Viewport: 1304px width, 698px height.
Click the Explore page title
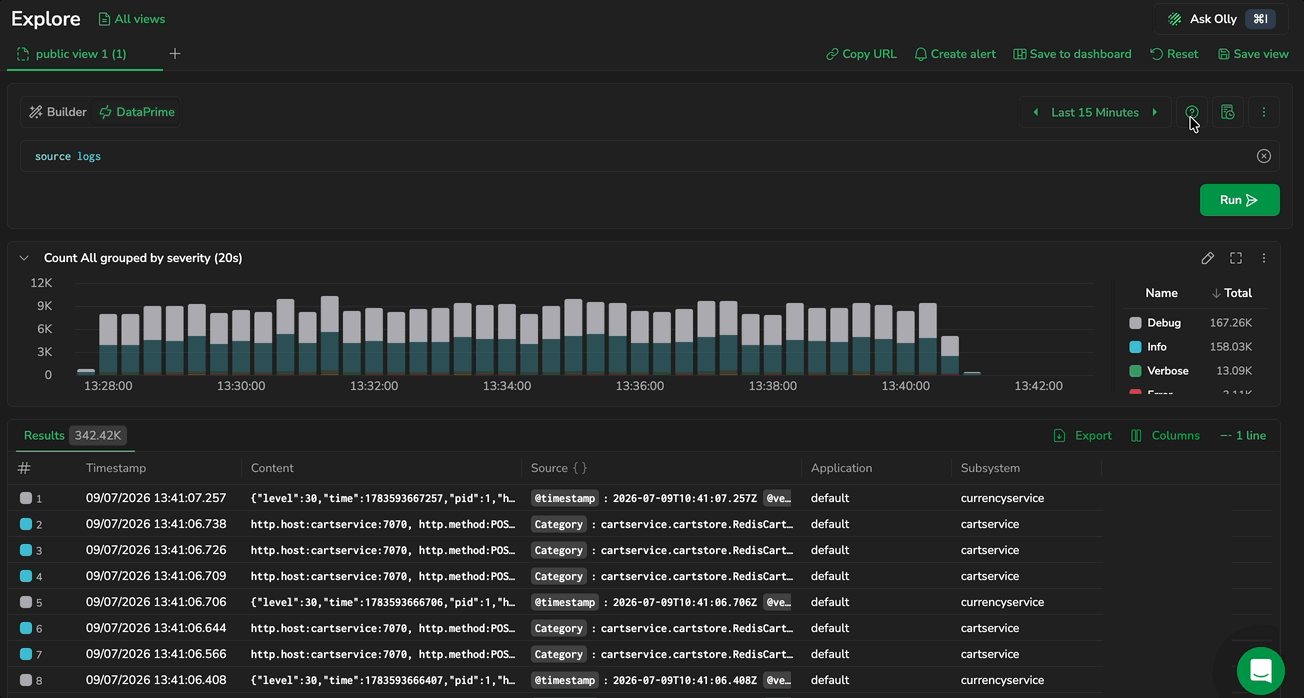coord(46,19)
